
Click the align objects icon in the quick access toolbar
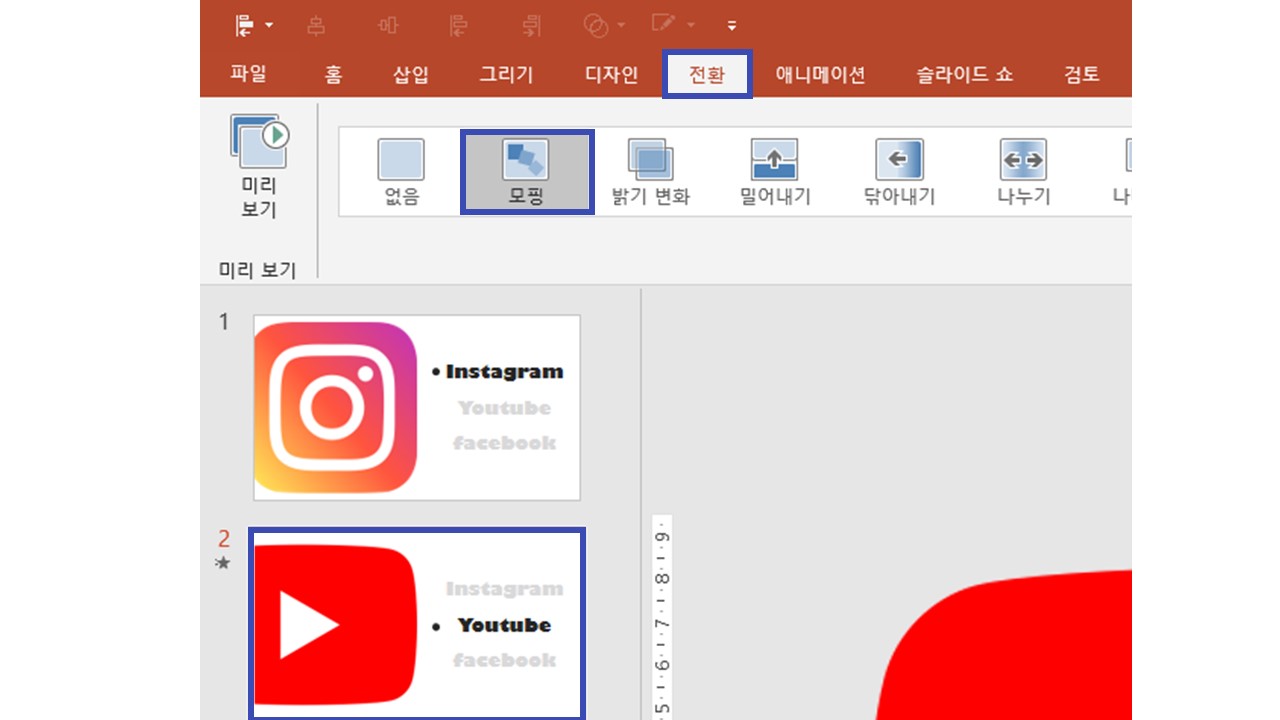click(245, 25)
